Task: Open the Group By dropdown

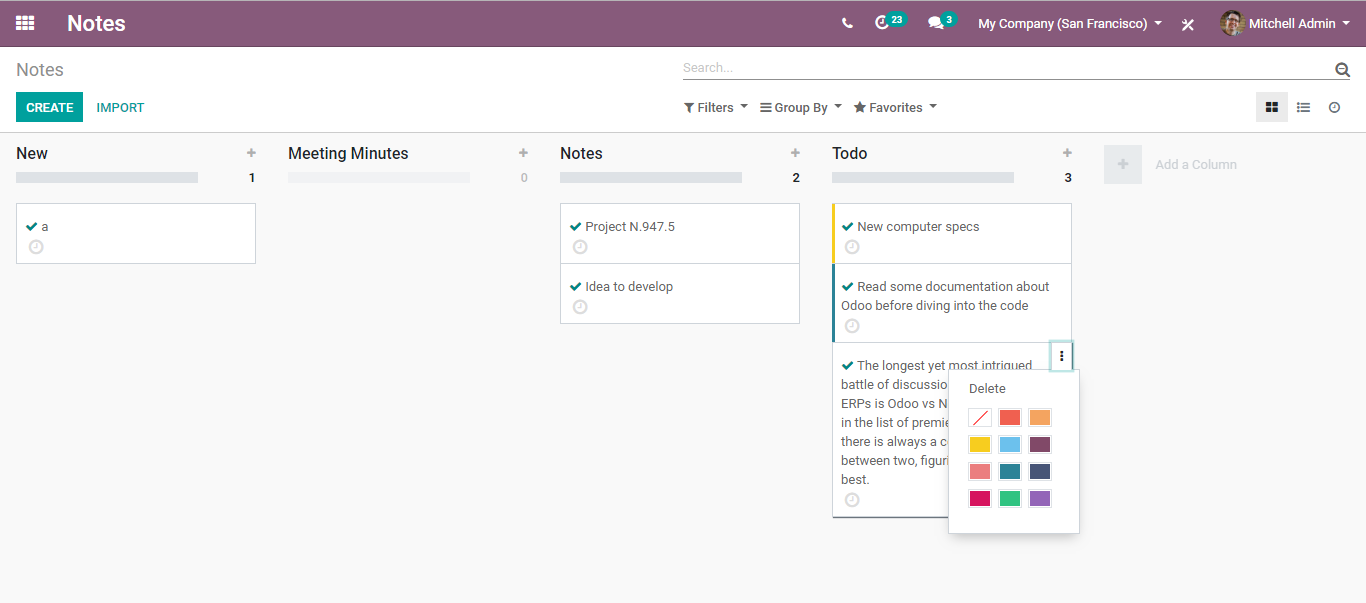Action: pyautogui.click(x=801, y=107)
